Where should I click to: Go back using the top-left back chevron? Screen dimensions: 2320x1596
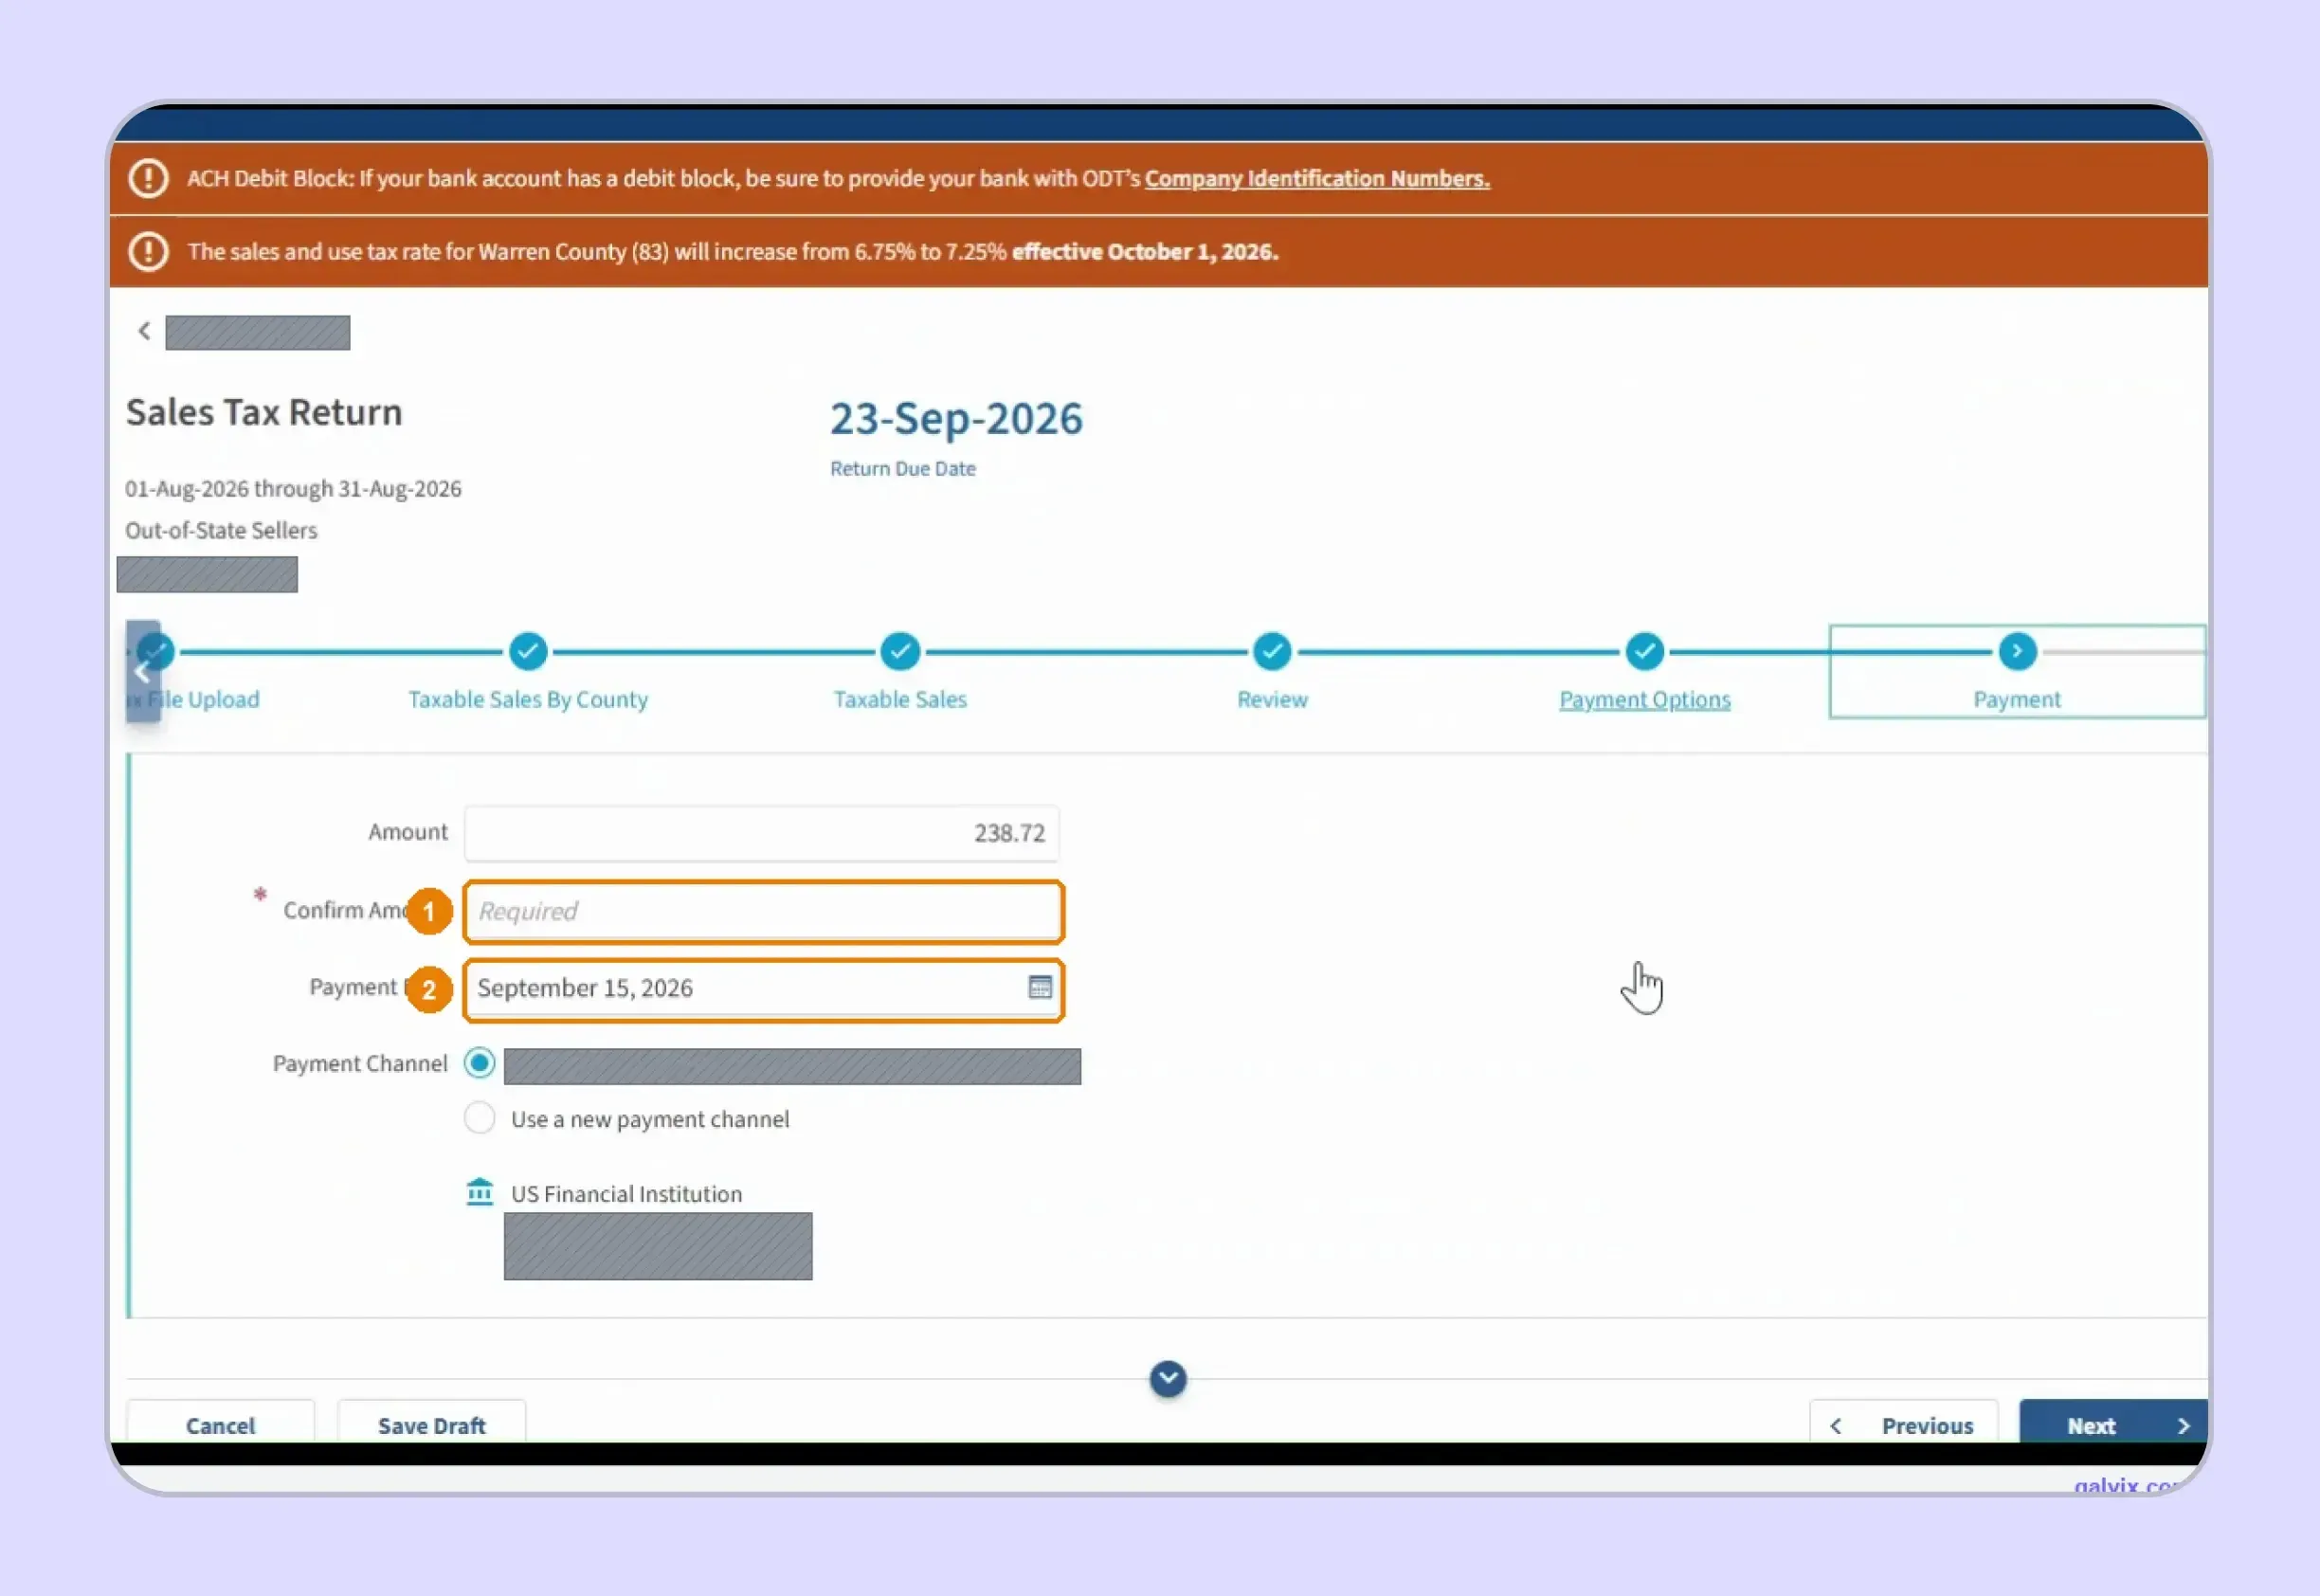click(x=144, y=331)
